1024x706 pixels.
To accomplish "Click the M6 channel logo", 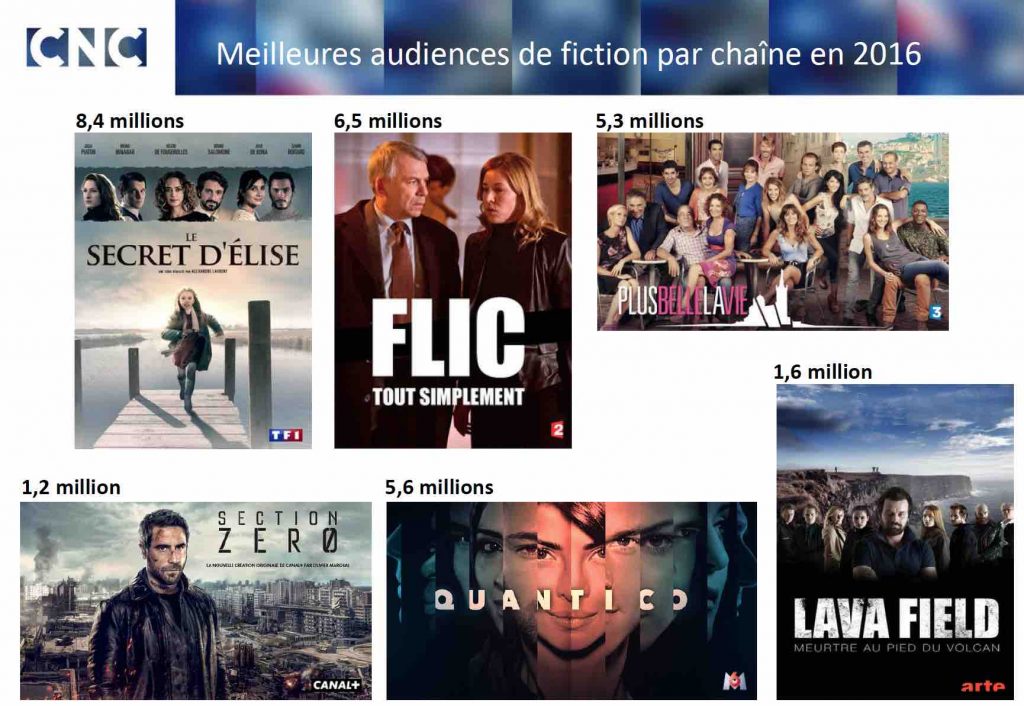I will click(x=734, y=681).
